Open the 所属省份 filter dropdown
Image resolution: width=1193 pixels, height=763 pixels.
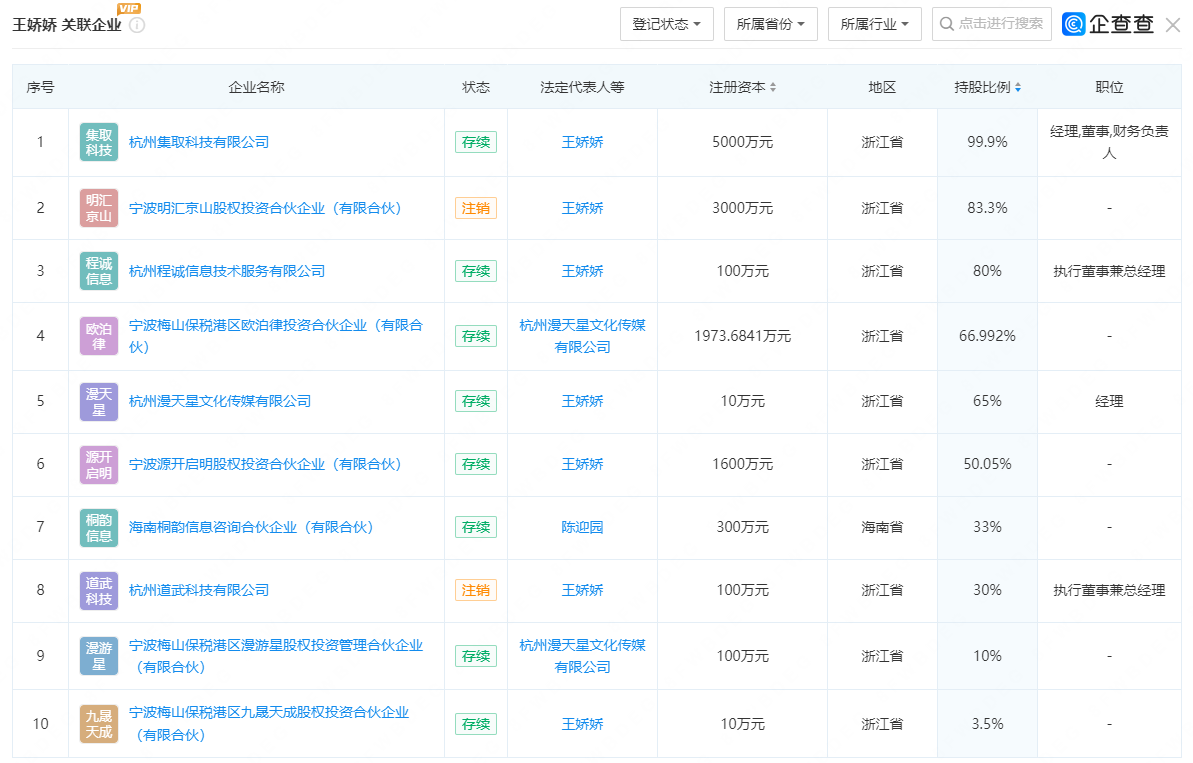(x=770, y=24)
